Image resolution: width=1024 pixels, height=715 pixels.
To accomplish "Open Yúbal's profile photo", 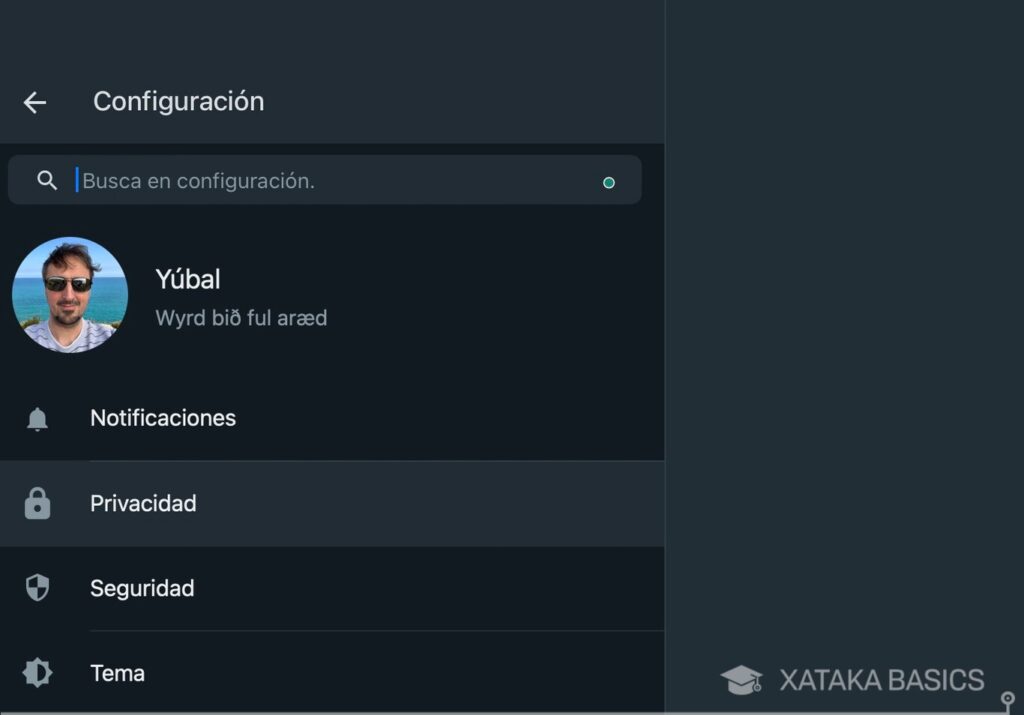I will [x=70, y=295].
